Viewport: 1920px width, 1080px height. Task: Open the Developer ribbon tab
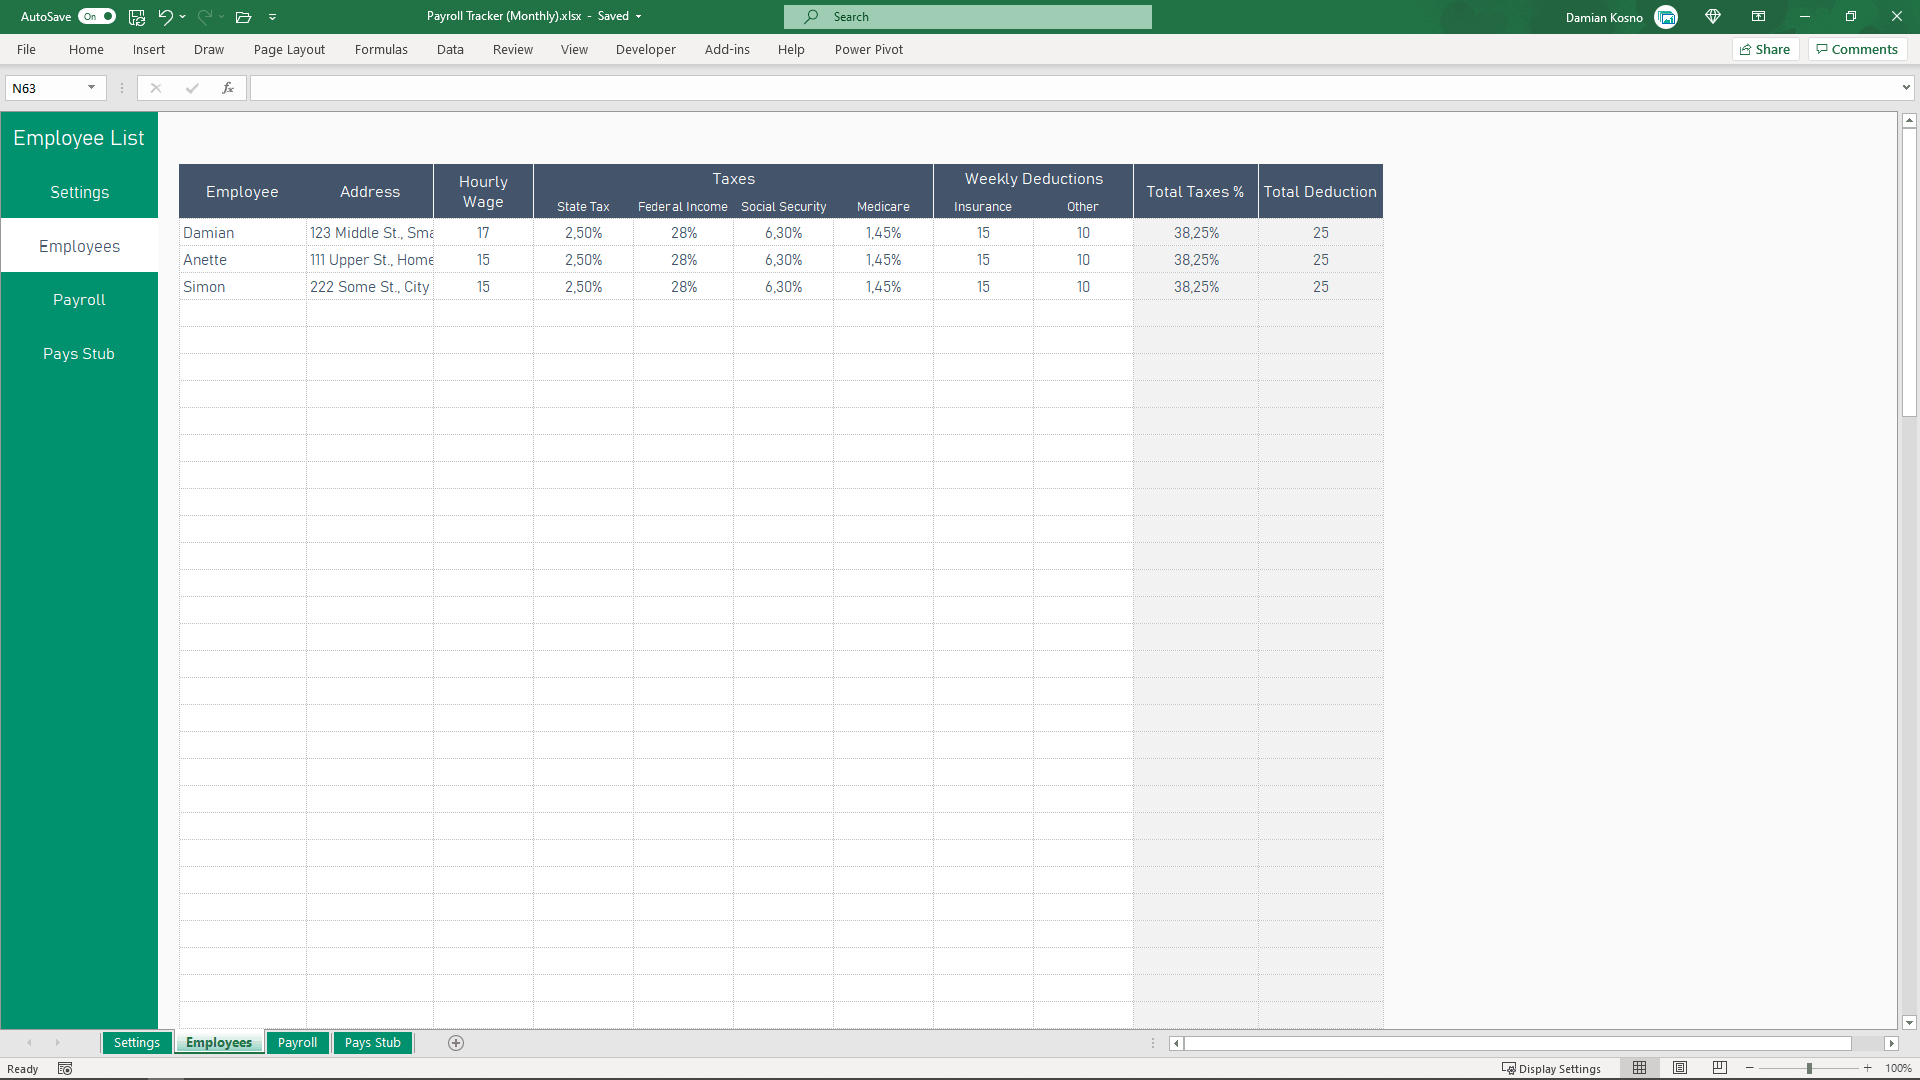coord(646,49)
